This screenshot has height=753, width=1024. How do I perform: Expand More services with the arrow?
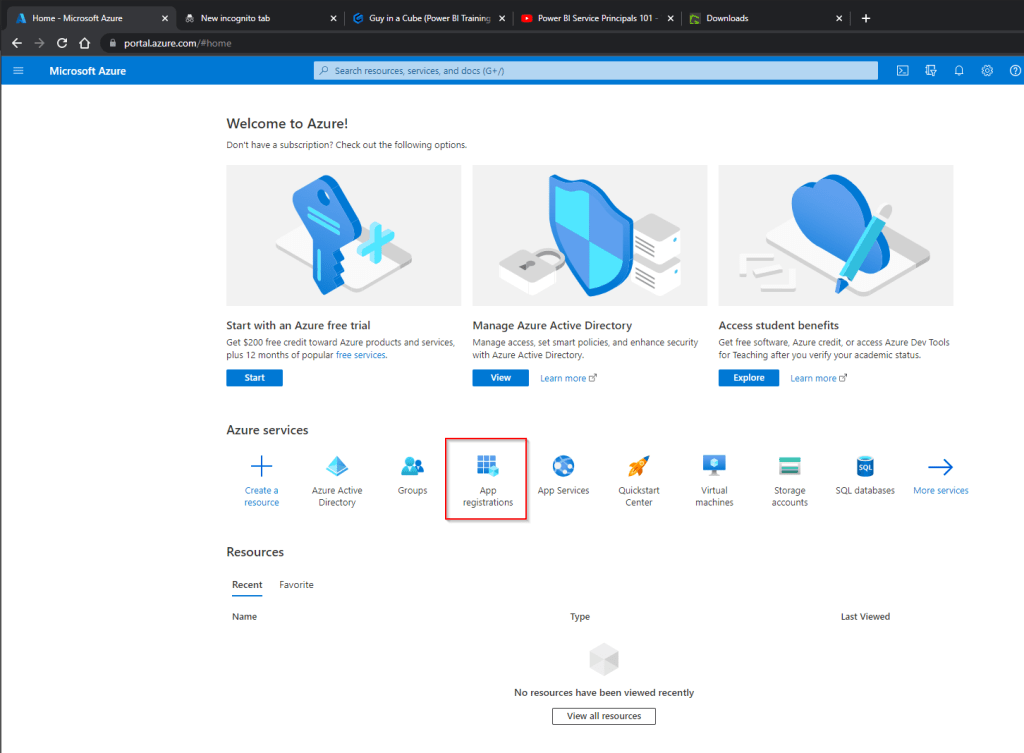tap(940, 465)
